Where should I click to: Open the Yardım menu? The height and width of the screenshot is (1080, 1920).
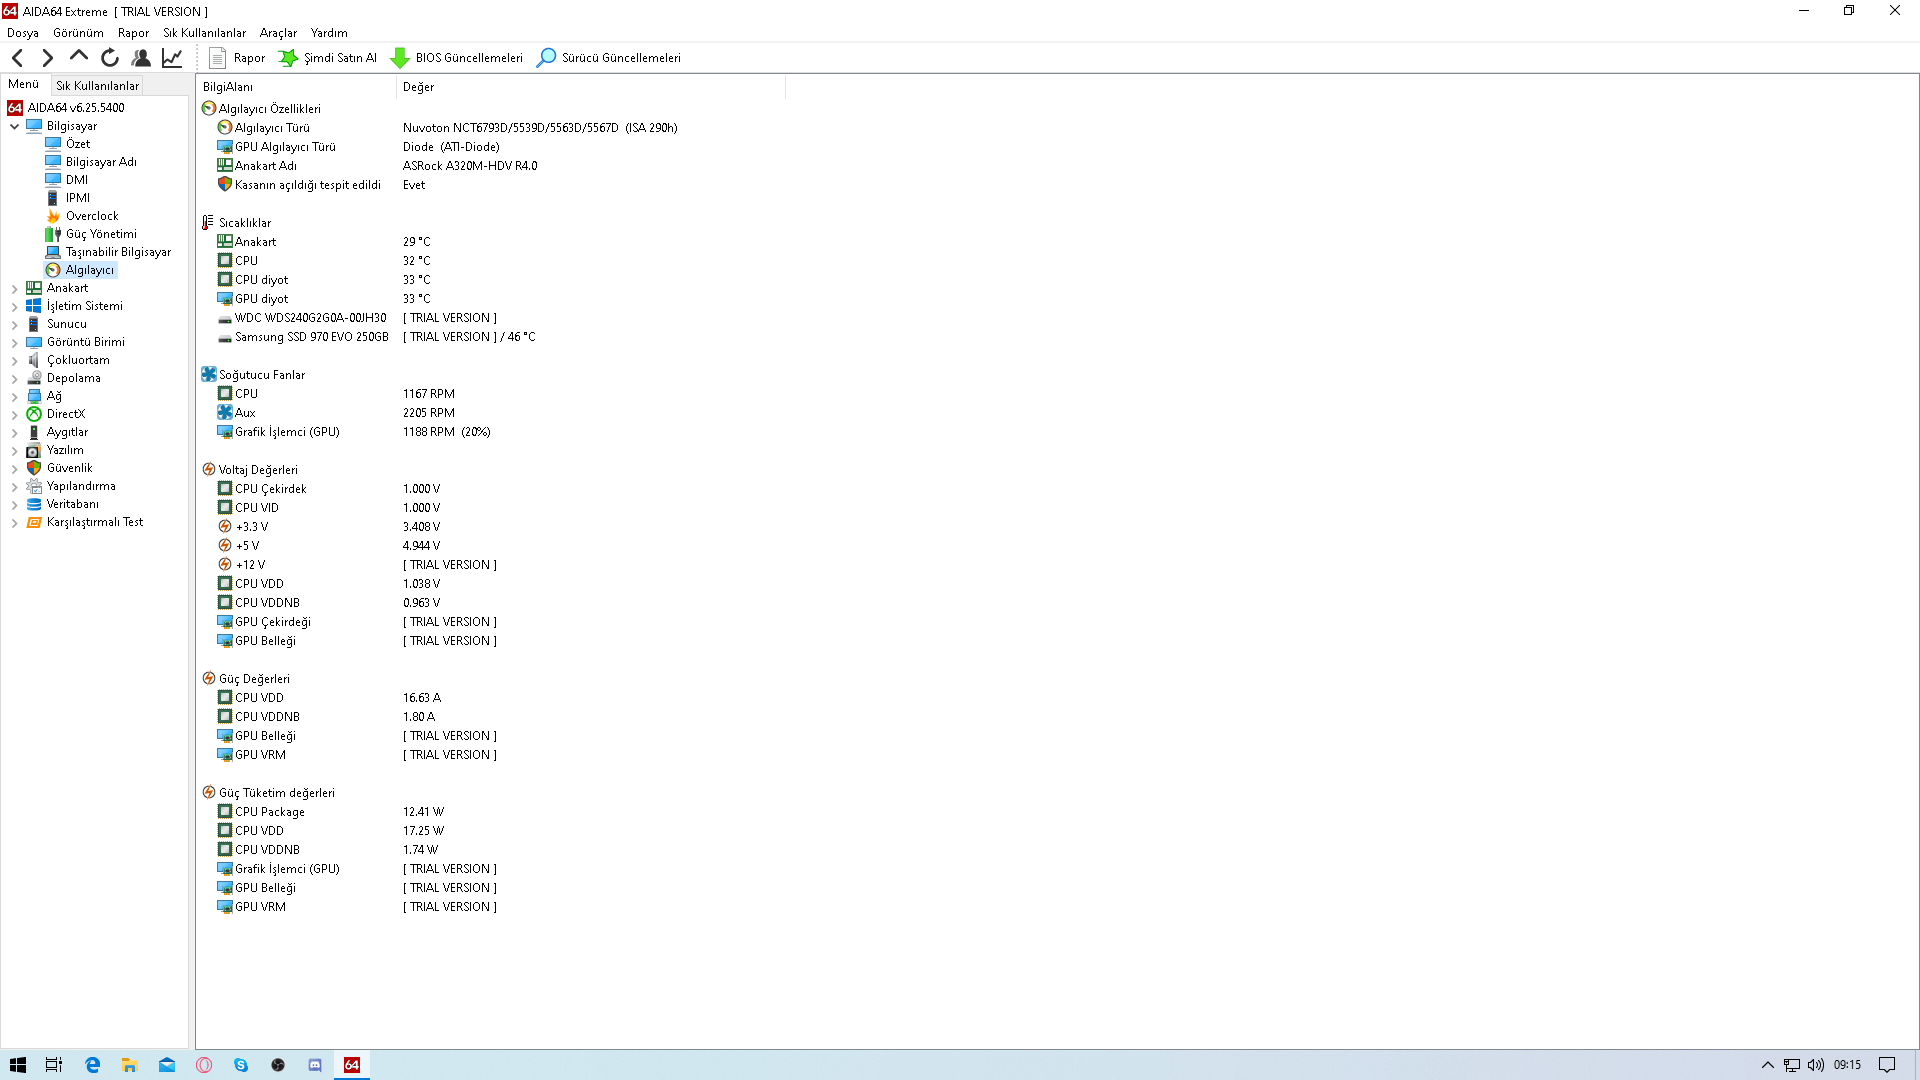[x=329, y=33]
